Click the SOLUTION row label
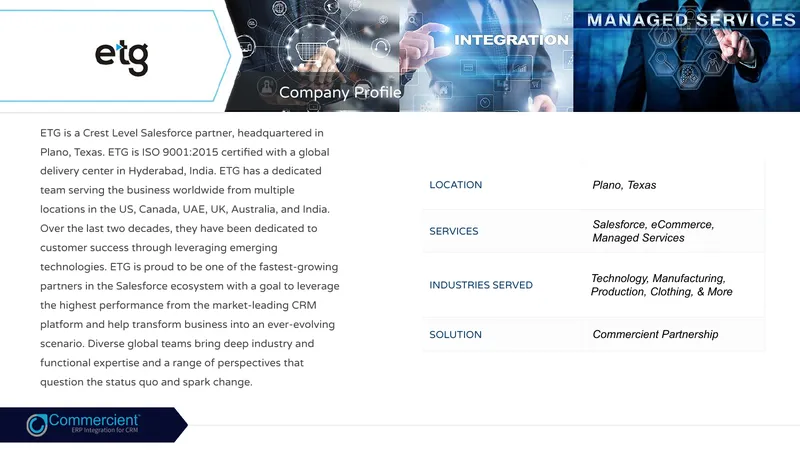 [x=455, y=335]
